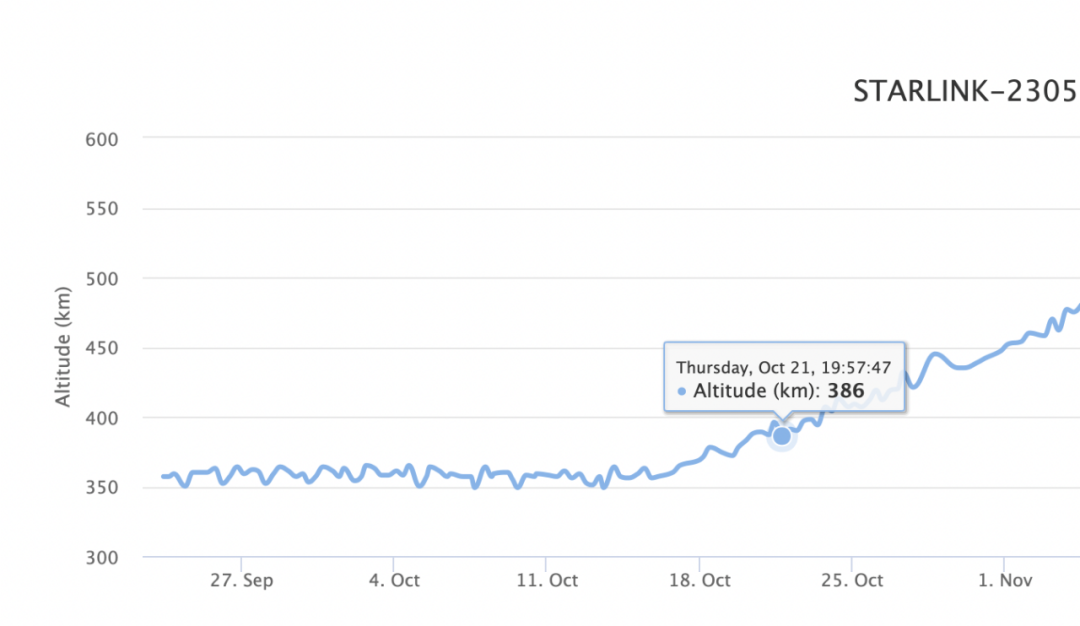Image resolution: width=1080 pixels, height=626 pixels.
Task: Click the highlighted Oct 21 data point
Action: [782, 436]
